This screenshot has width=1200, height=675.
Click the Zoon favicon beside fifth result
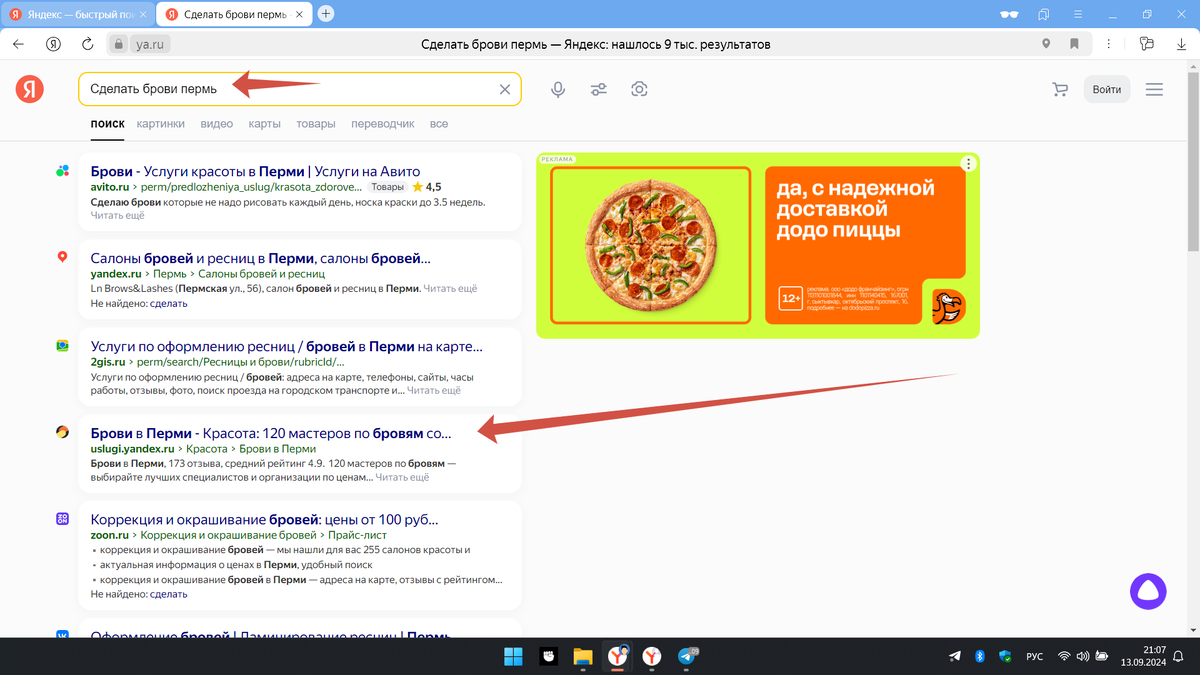62,519
